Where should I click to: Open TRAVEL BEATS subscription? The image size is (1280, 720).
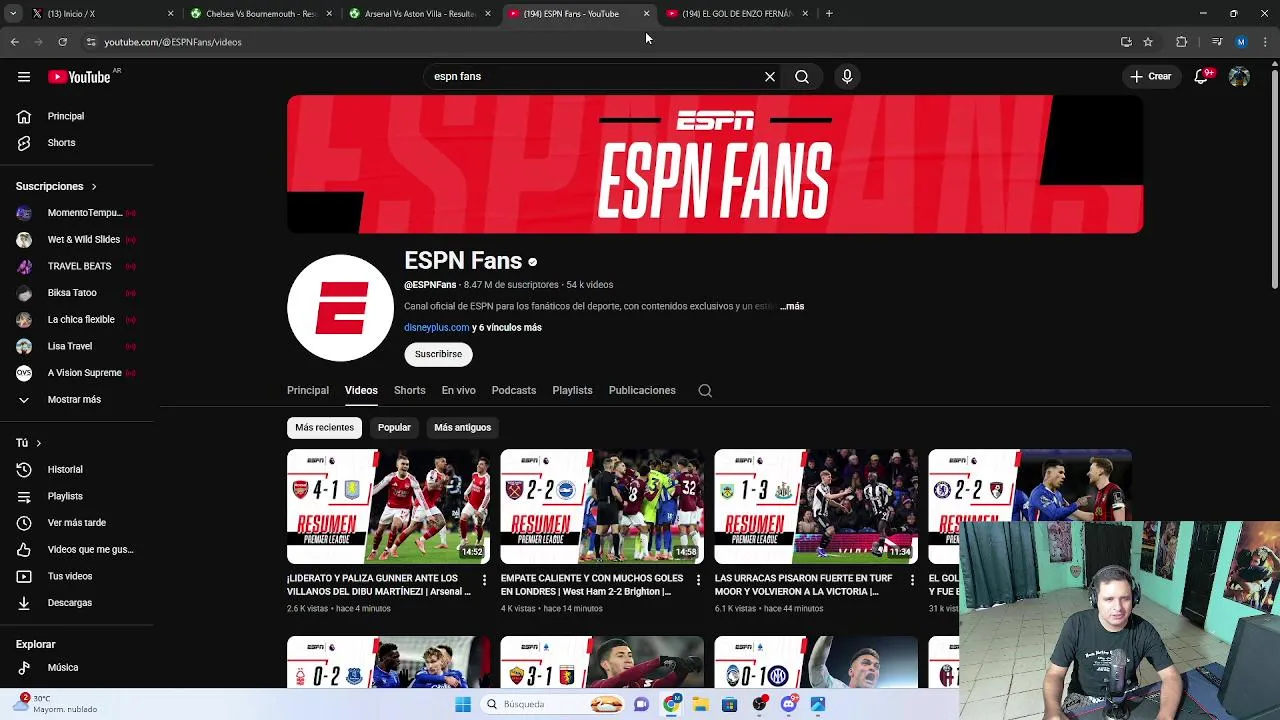[78, 266]
